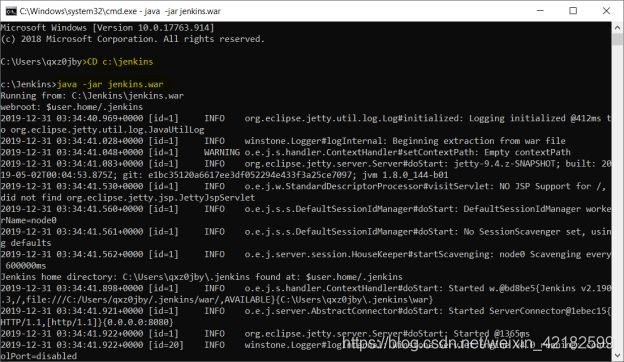Click the 'Microsoft Windows [Version 10.0.17763.914]' line

(x=107, y=28)
